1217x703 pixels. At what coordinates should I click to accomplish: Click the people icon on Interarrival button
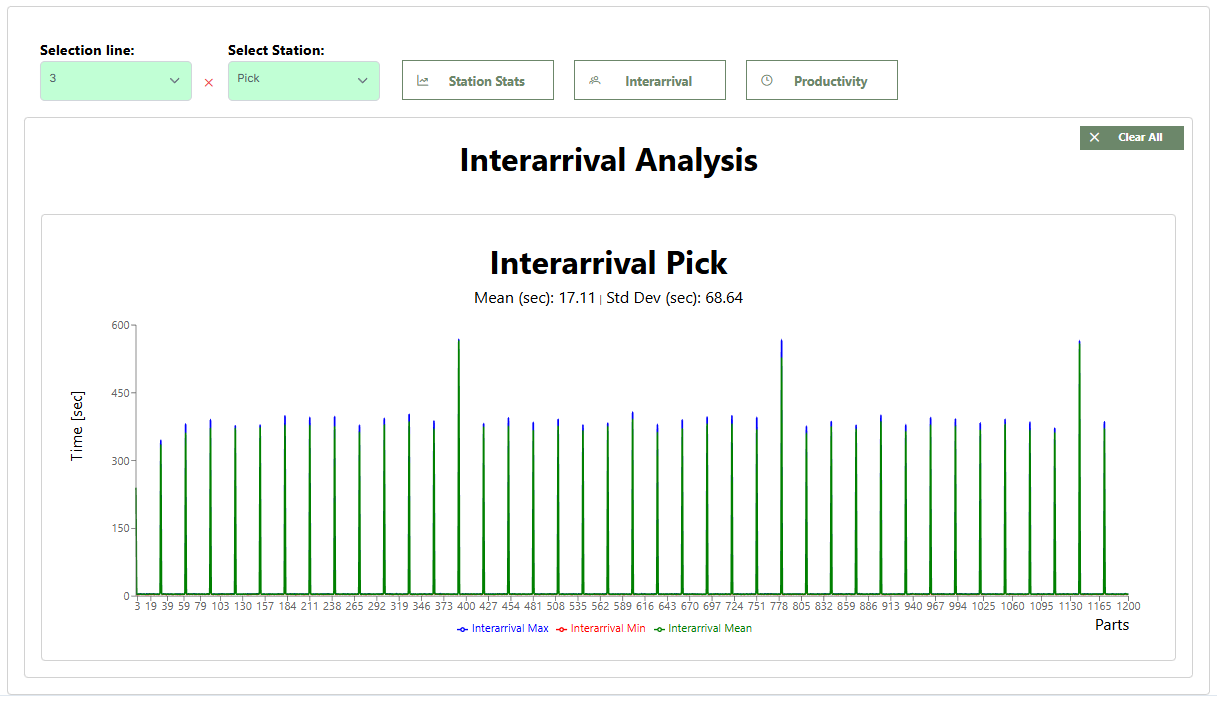pyautogui.click(x=595, y=81)
